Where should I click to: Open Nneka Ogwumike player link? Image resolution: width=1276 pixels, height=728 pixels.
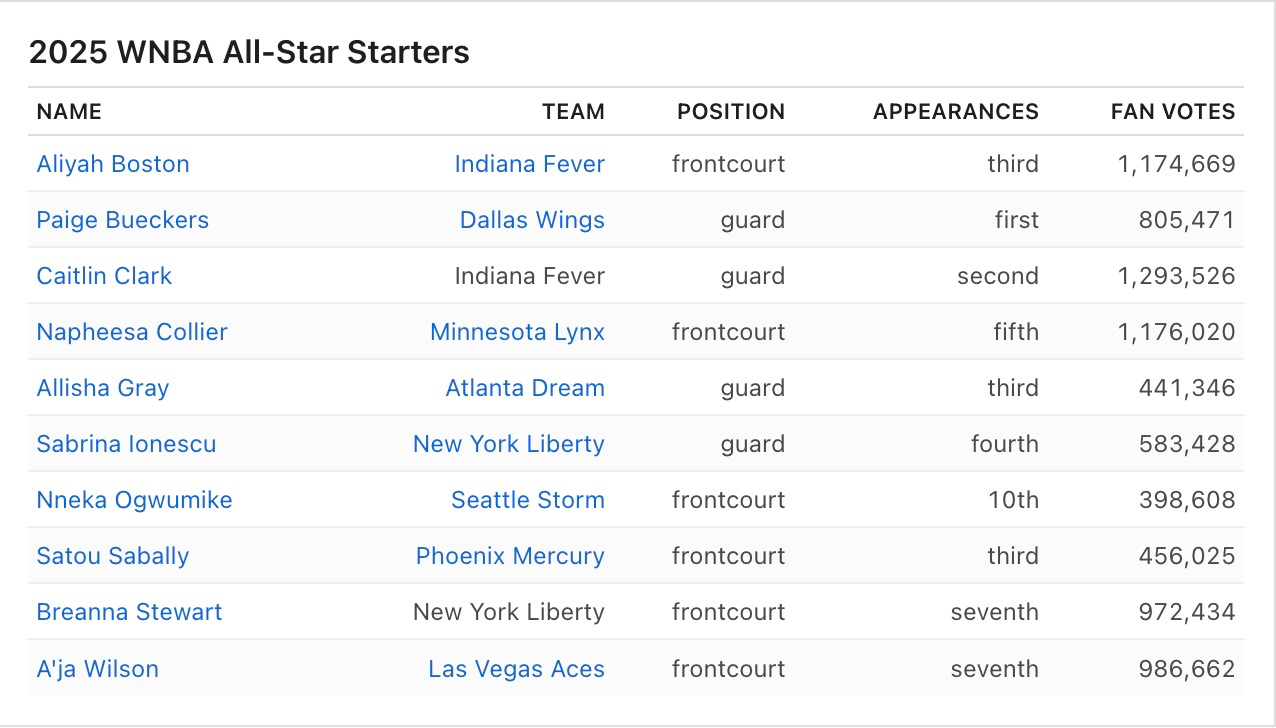click(135, 500)
